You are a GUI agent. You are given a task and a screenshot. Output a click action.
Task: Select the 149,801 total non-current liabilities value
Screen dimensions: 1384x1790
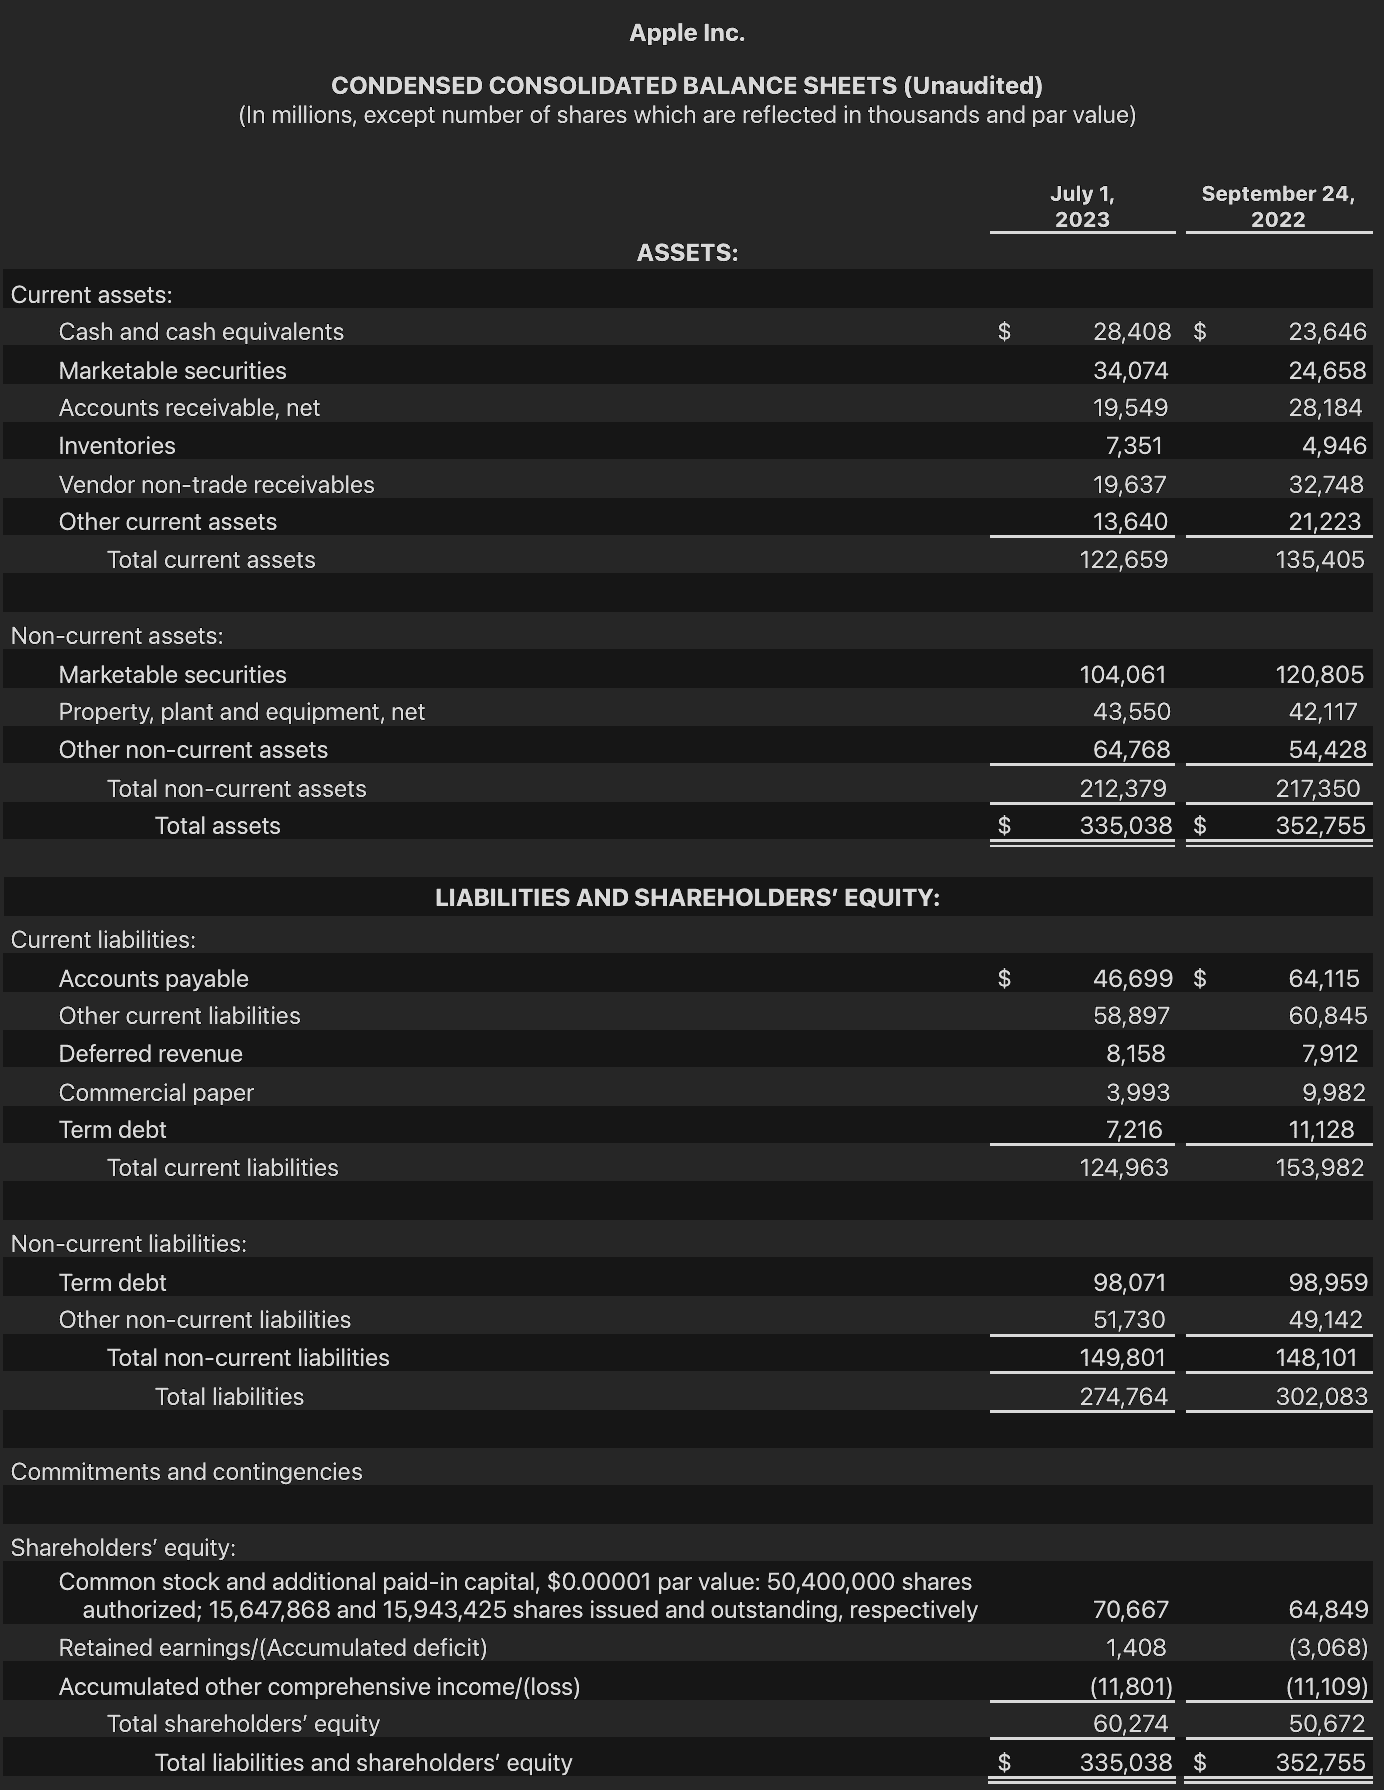[x=1122, y=1358]
